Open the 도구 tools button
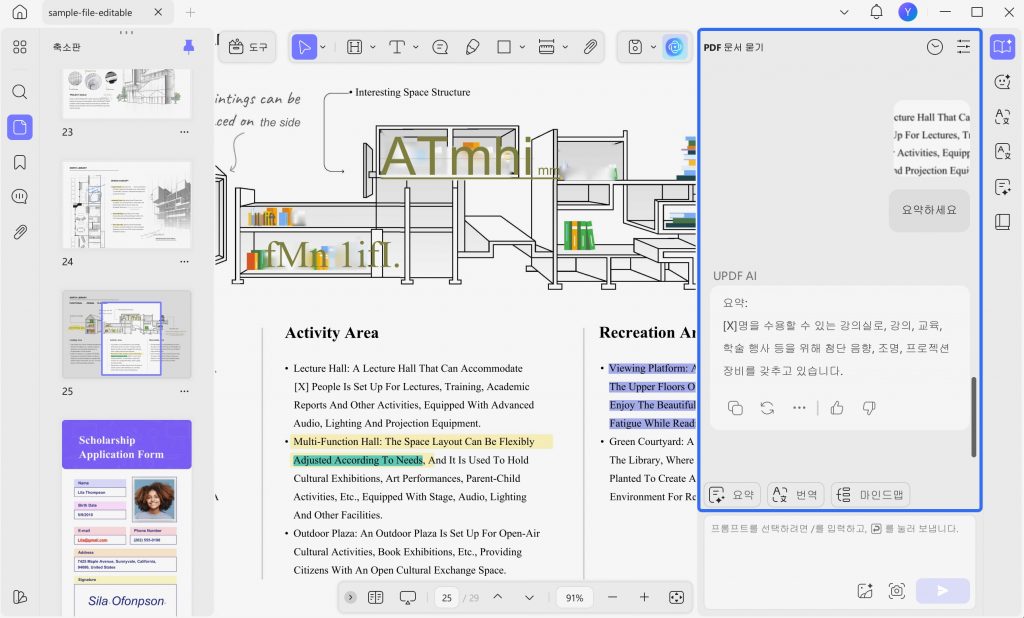 pyautogui.click(x=248, y=47)
